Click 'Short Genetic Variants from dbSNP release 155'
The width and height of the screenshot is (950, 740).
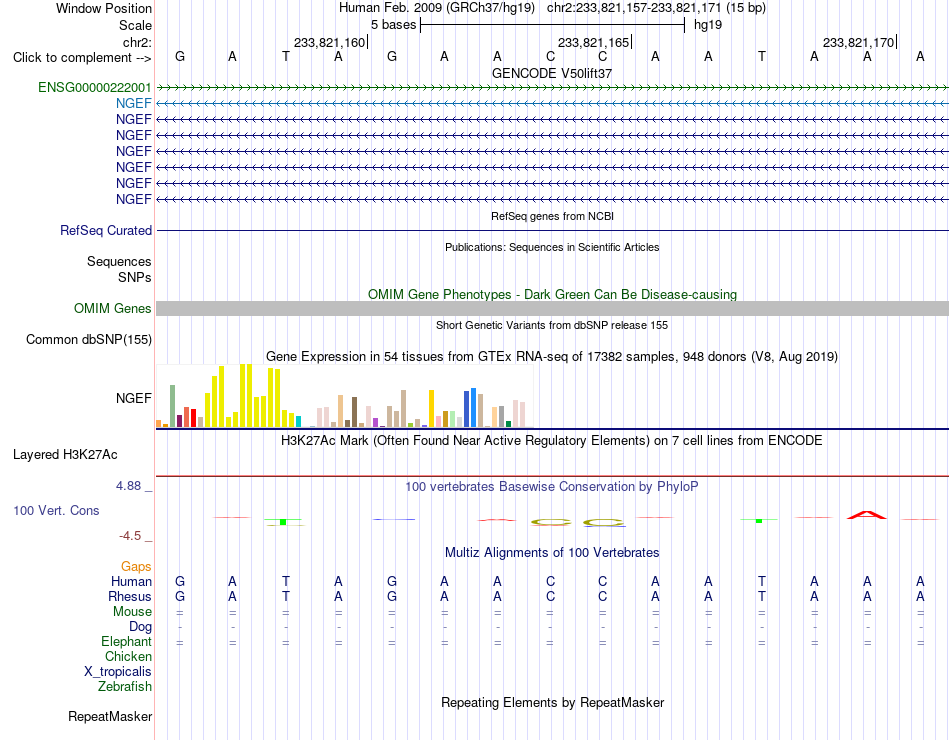[552, 325]
